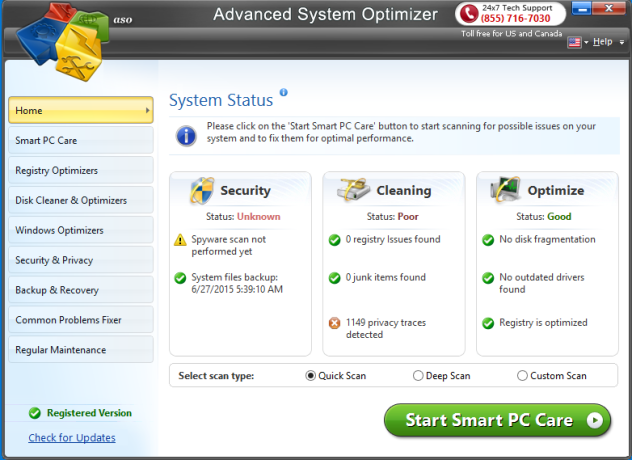Minimize the Advanced System Optimizer window
The image size is (632, 460).
click(582, 8)
